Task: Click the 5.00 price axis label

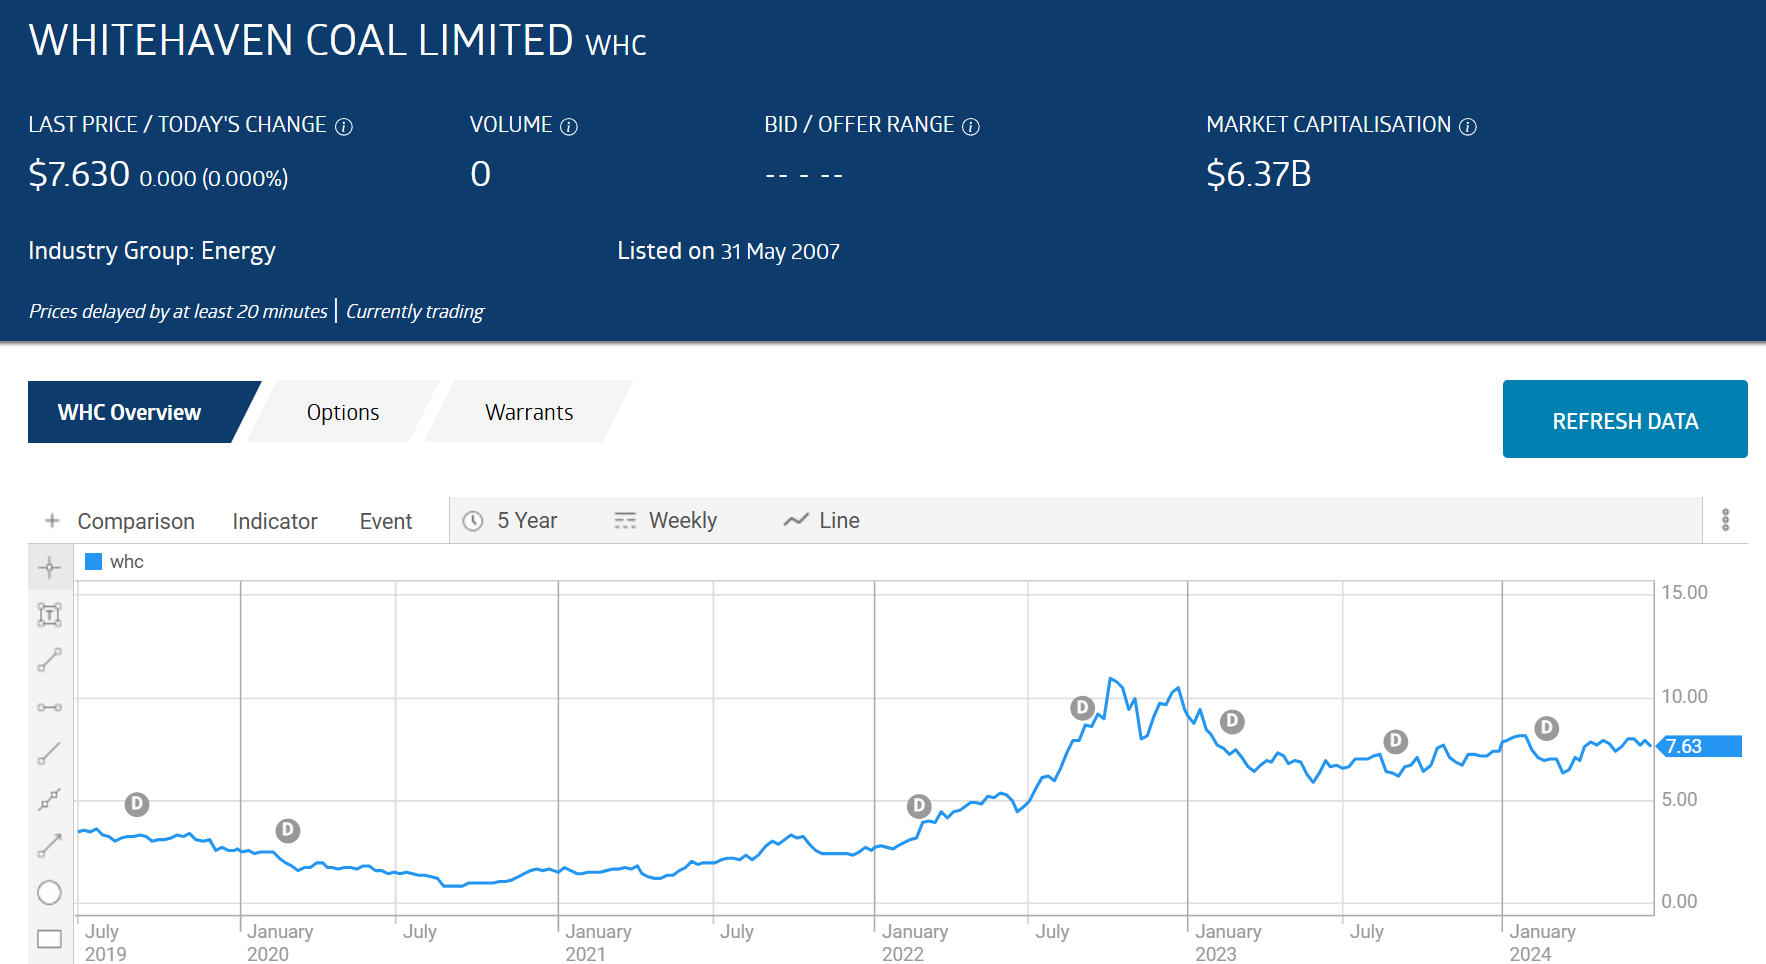Action: 1679,799
